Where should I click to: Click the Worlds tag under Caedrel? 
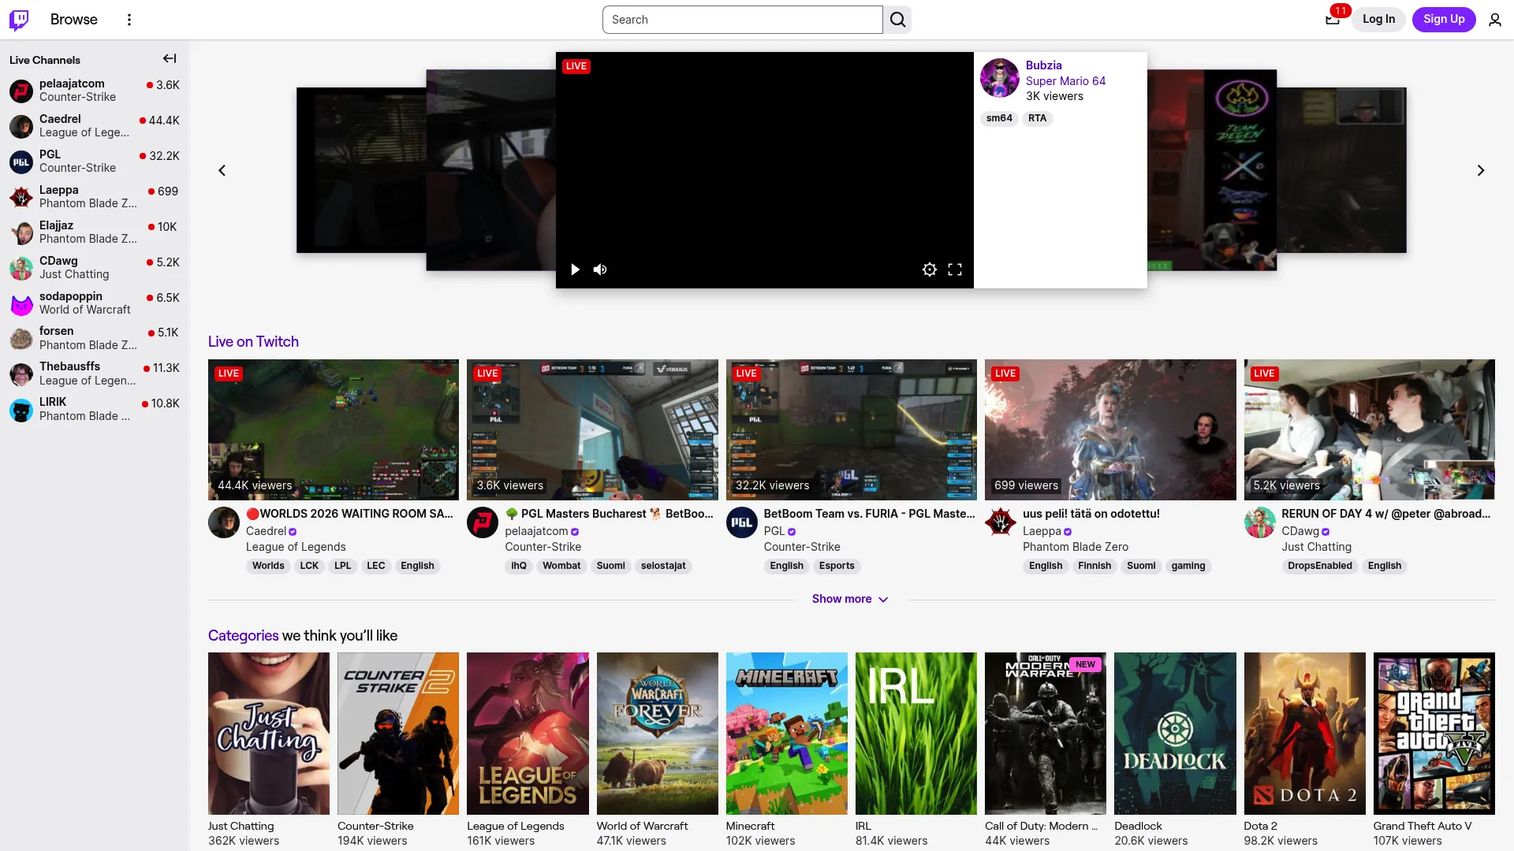click(x=268, y=566)
